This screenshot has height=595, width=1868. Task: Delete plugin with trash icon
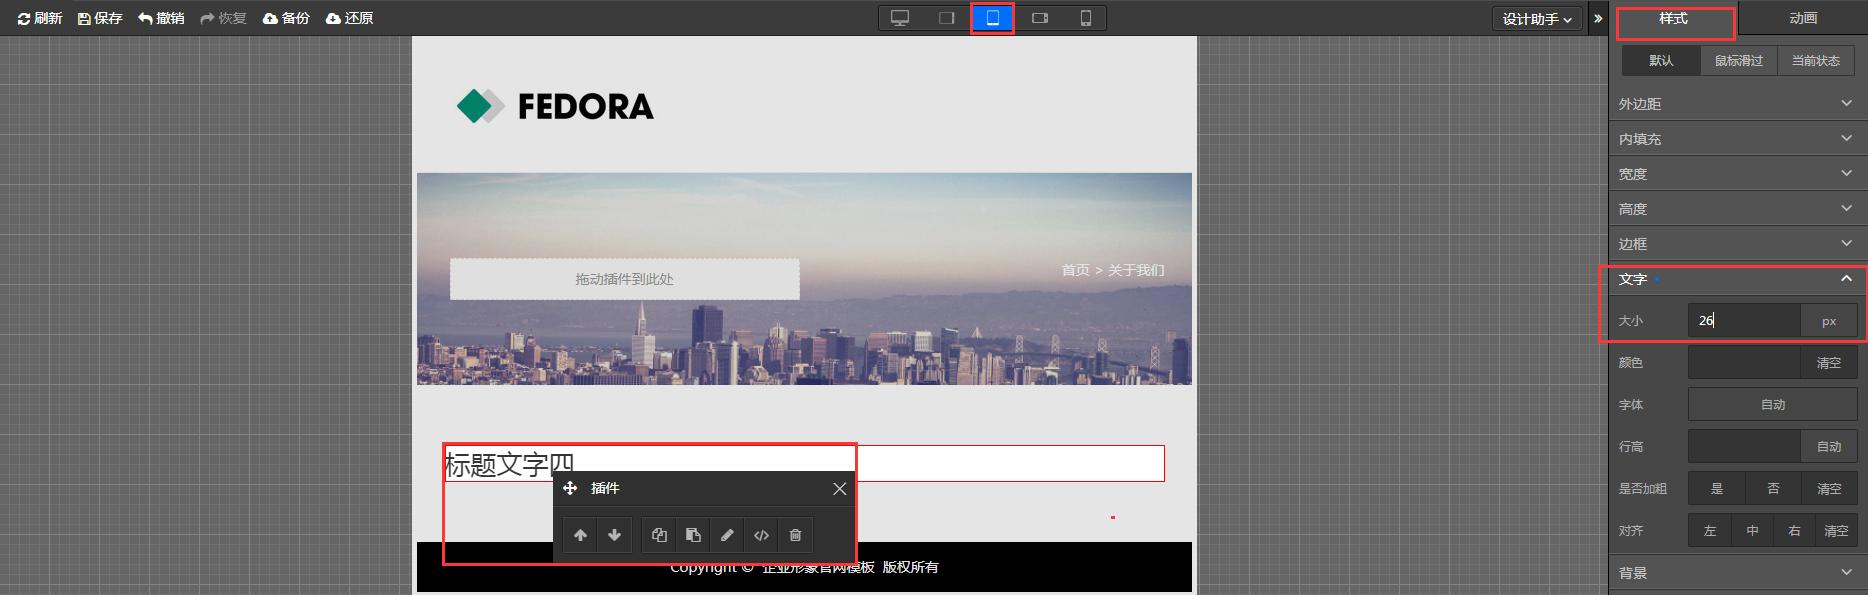(795, 535)
